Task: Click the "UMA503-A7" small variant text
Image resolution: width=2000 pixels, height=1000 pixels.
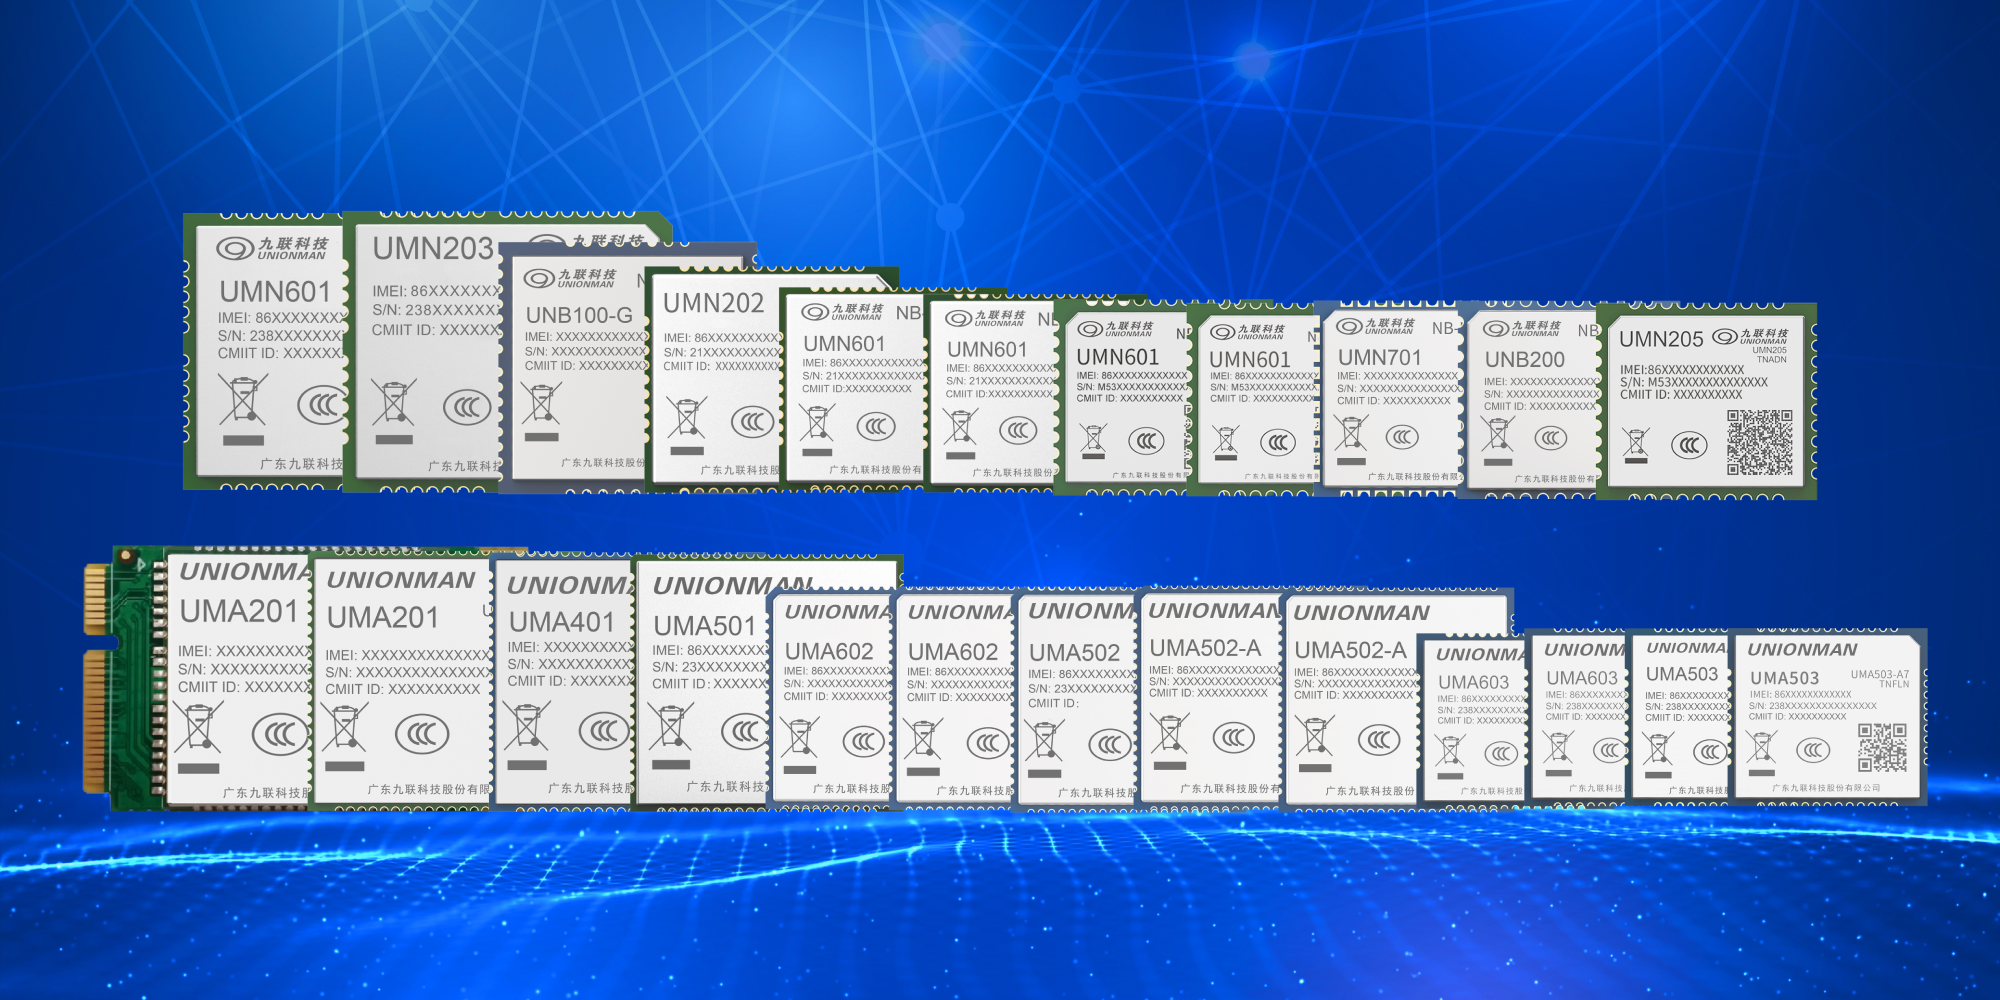Action: [1880, 675]
